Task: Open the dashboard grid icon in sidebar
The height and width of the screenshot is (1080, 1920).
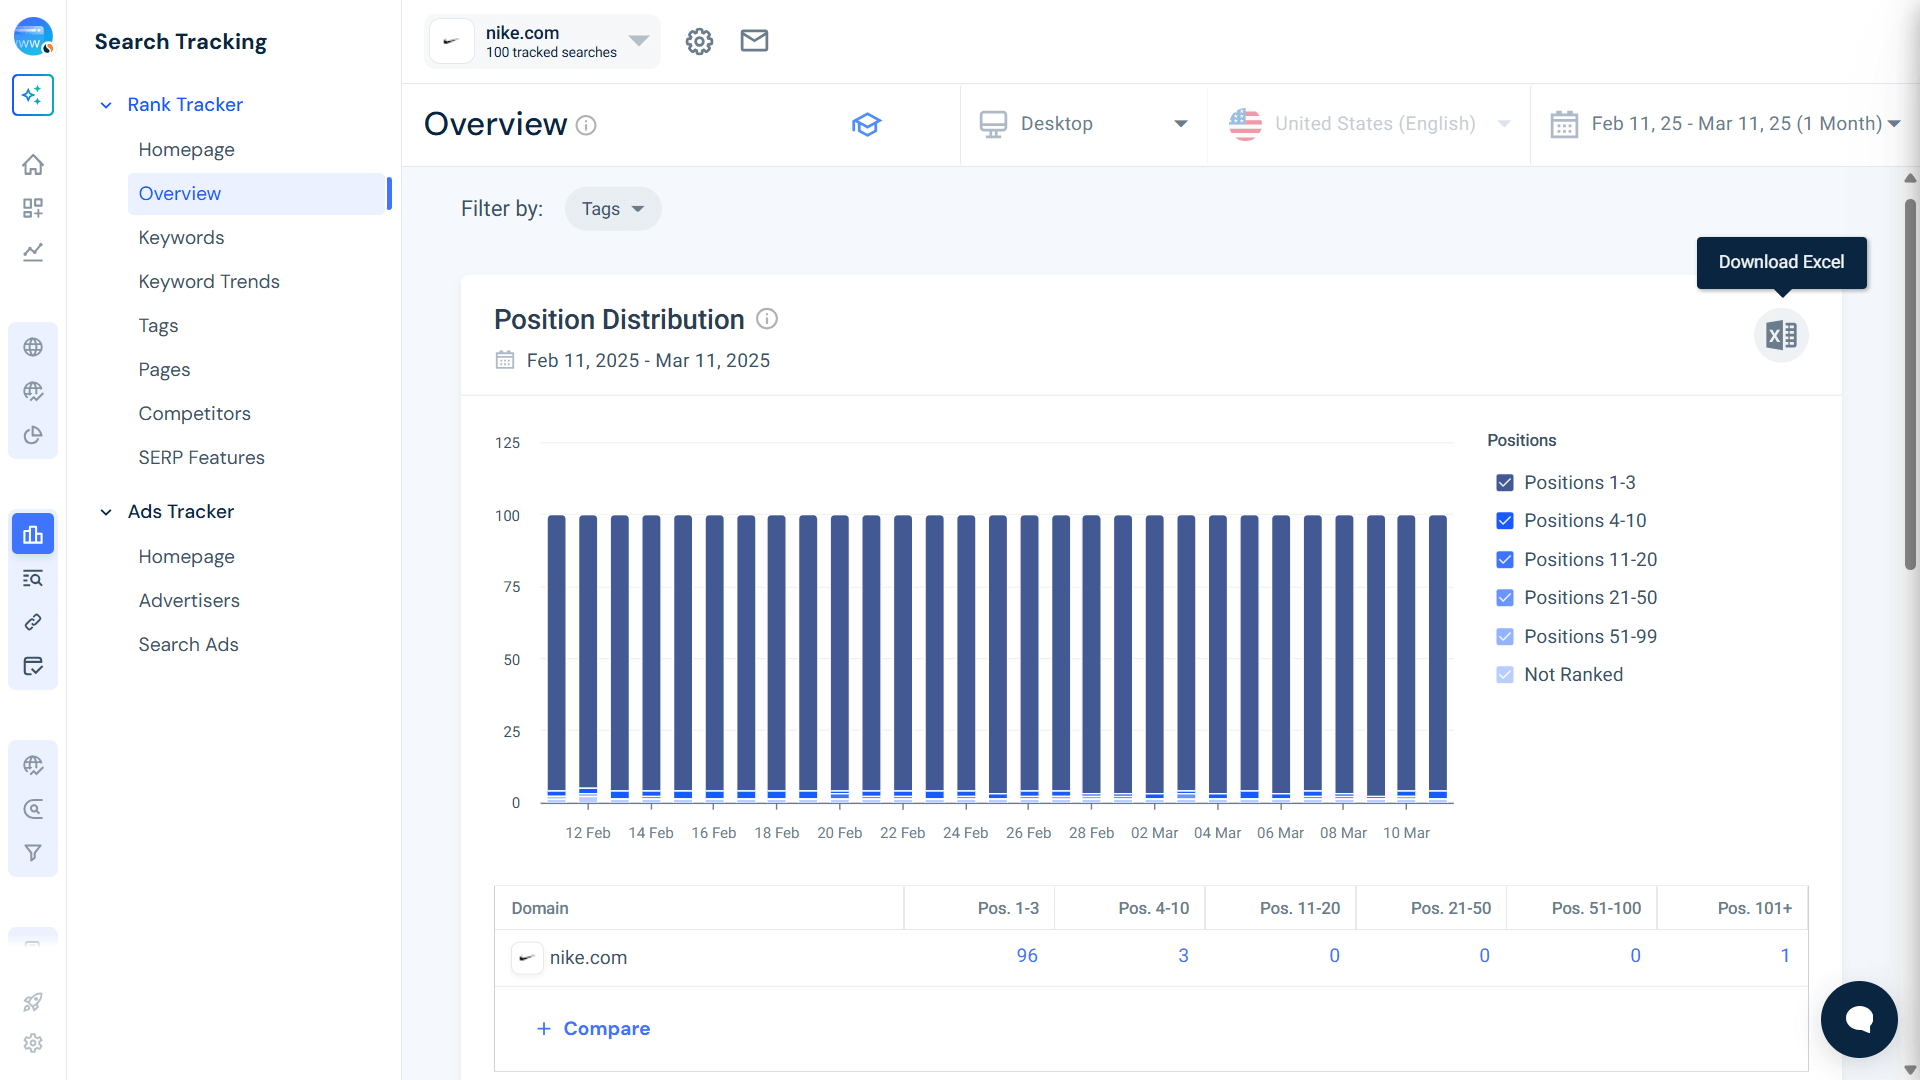Action: click(33, 208)
